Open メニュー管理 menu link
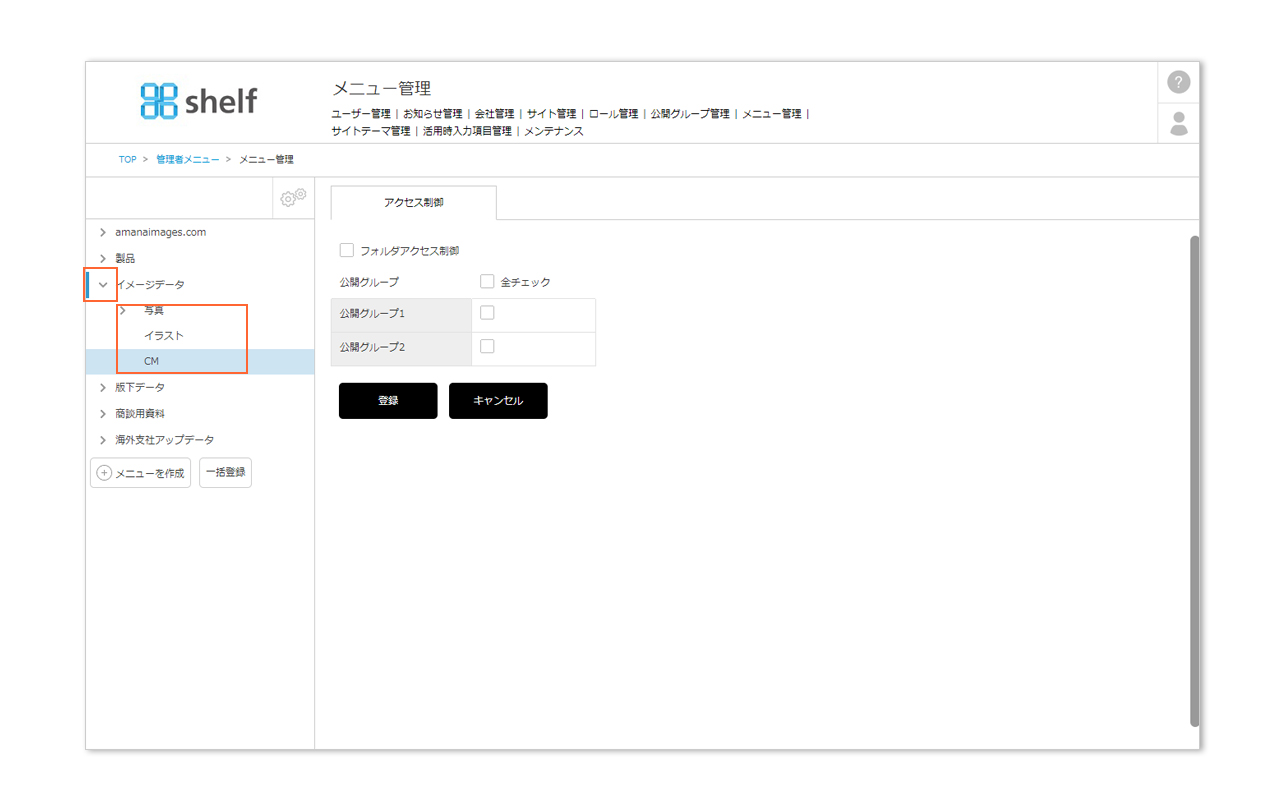This screenshot has width=1280, height=800. [772, 114]
